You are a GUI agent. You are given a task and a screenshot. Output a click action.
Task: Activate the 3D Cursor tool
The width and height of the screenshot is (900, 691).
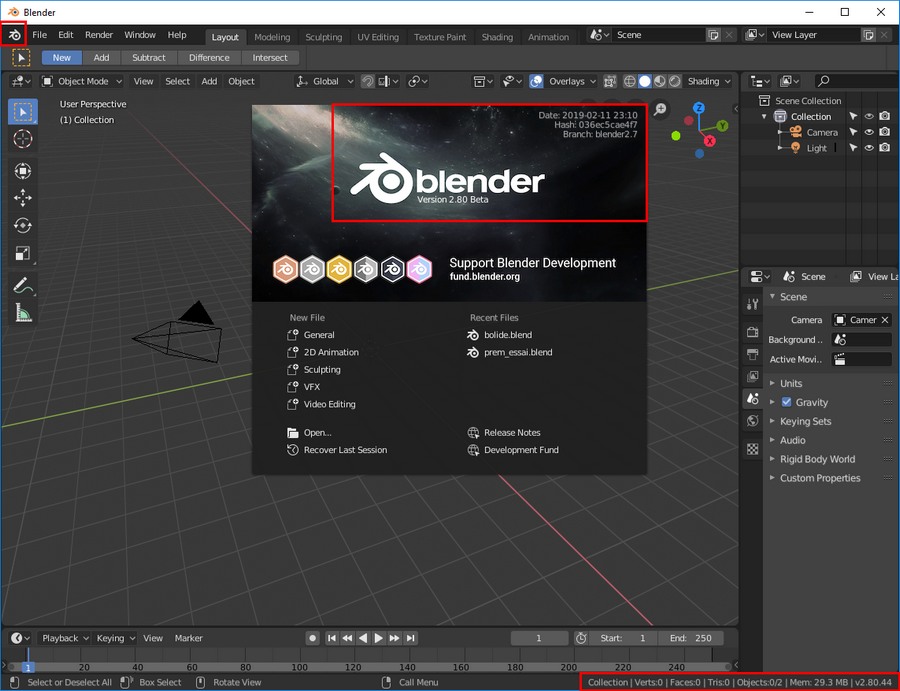22,139
